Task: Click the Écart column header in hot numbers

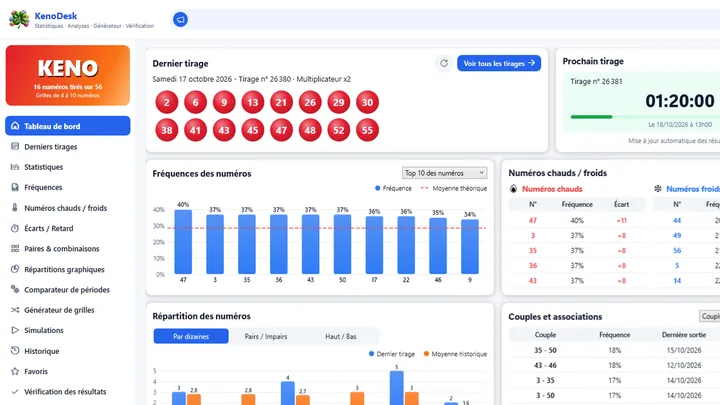Action: pyautogui.click(x=621, y=204)
